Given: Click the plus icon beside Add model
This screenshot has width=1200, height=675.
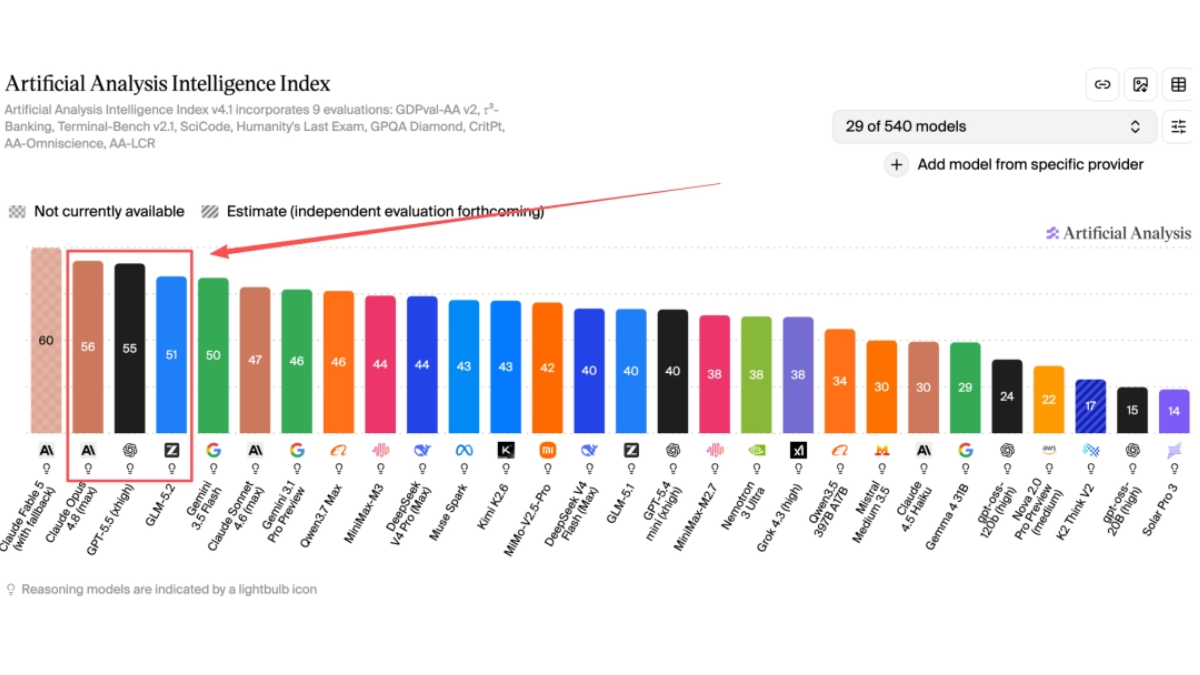Looking at the screenshot, I should pyautogui.click(x=897, y=165).
